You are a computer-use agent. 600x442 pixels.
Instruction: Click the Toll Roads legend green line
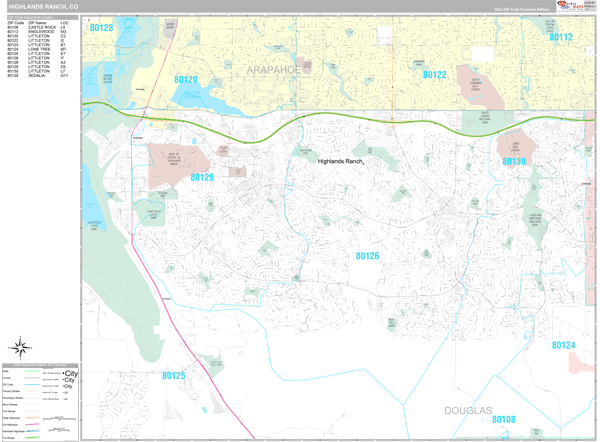pyautogui.click(x=32, y=437)
